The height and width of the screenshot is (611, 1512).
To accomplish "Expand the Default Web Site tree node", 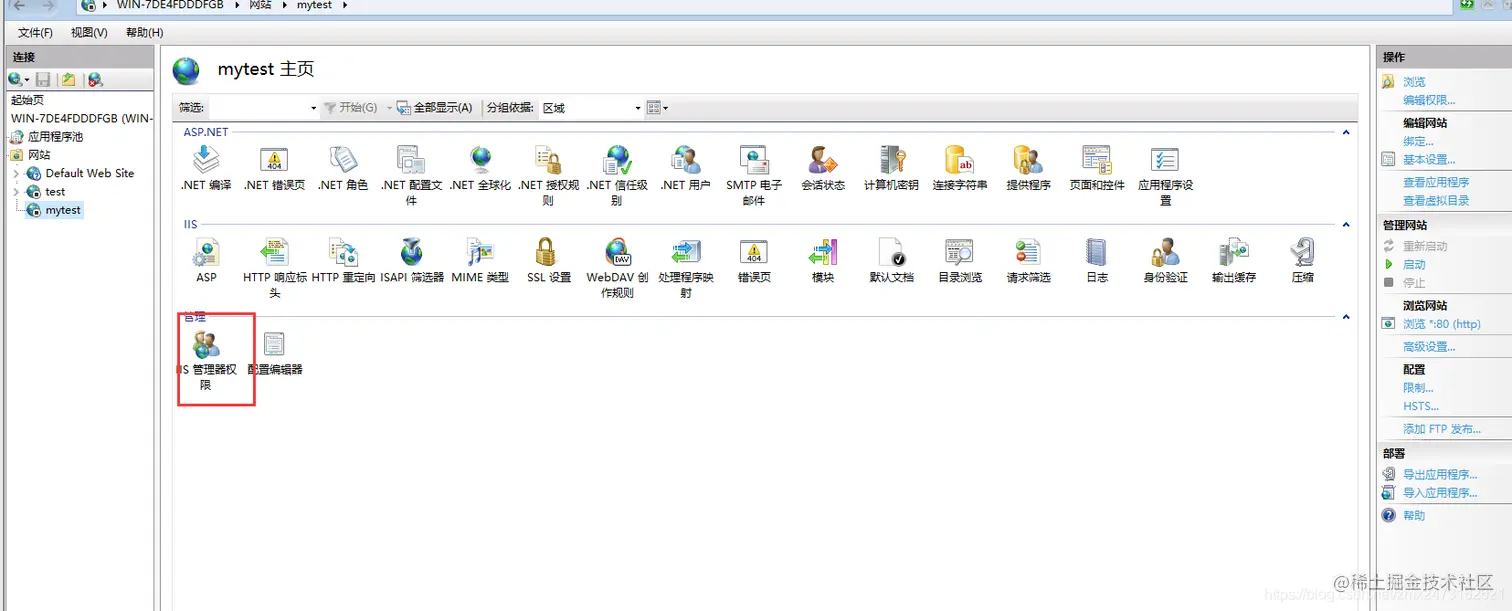I will [x=16, y=174].
